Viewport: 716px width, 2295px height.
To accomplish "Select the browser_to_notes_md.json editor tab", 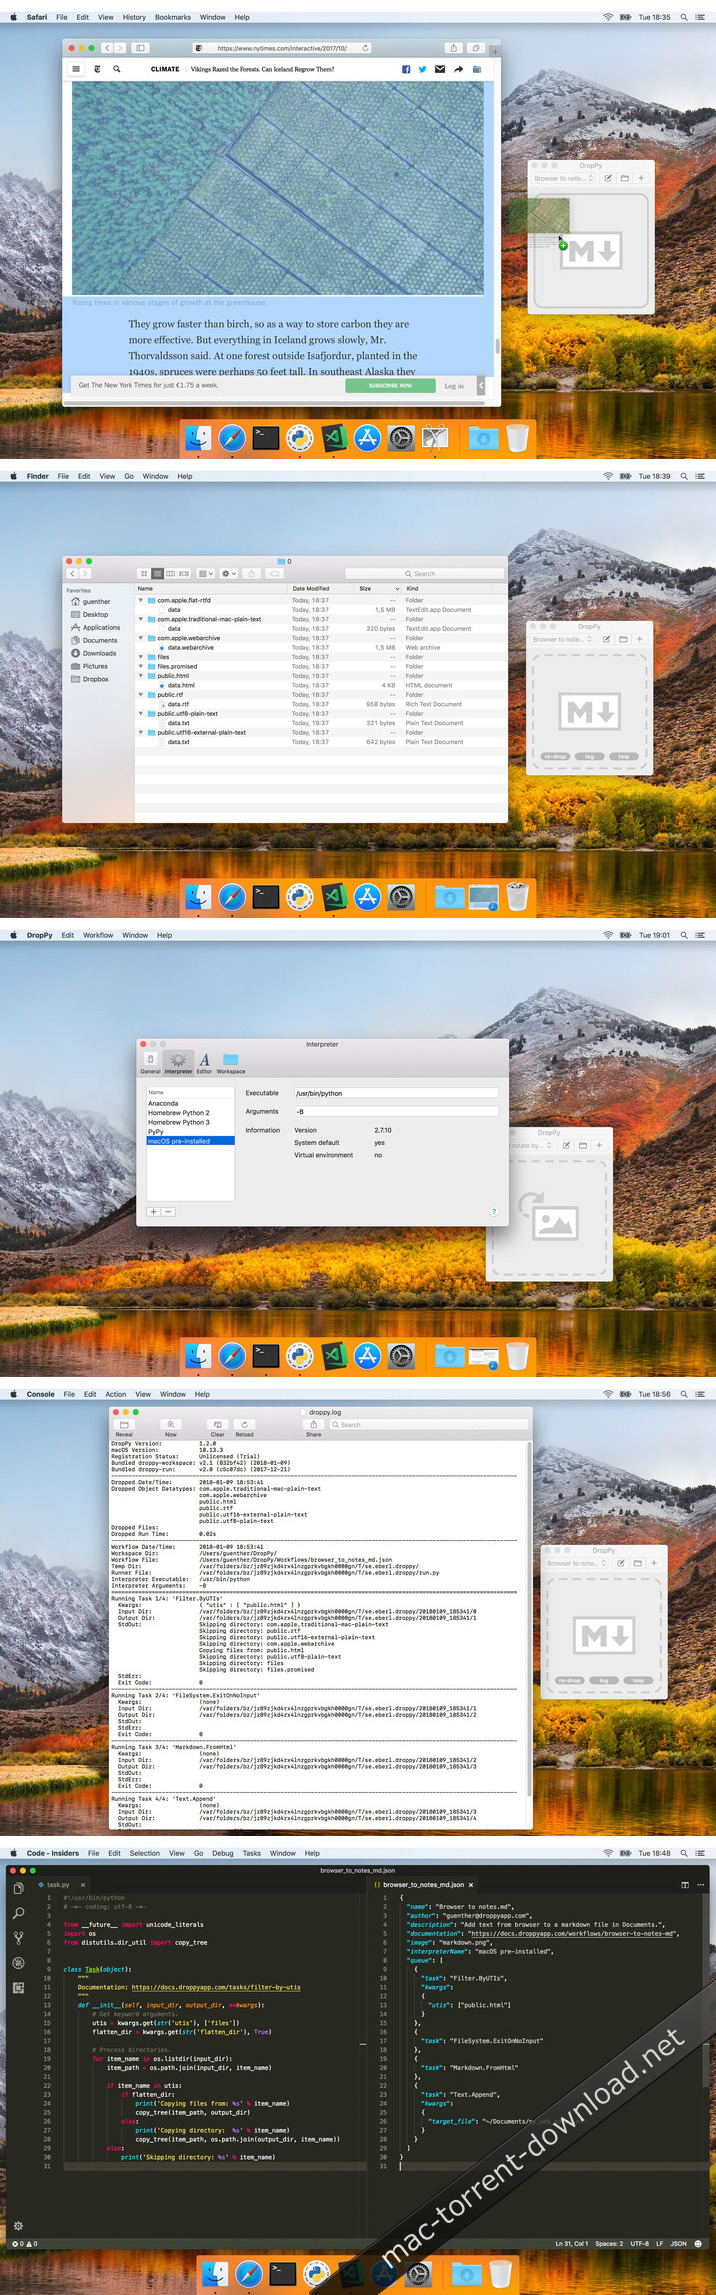I will (x=423, y=1884).
